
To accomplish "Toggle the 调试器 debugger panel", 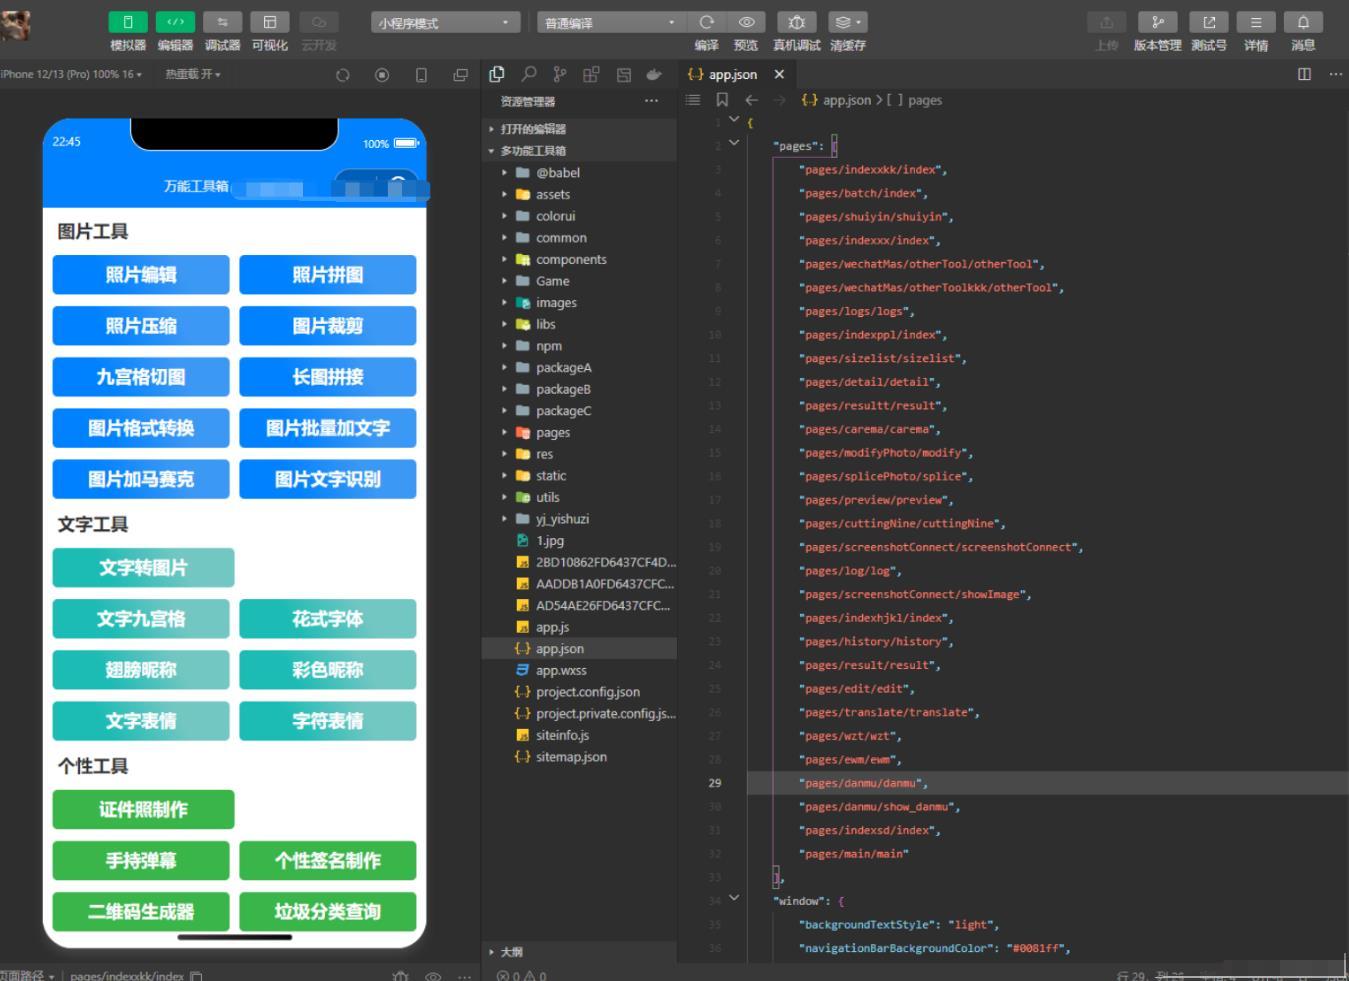I will click(222, 23).
